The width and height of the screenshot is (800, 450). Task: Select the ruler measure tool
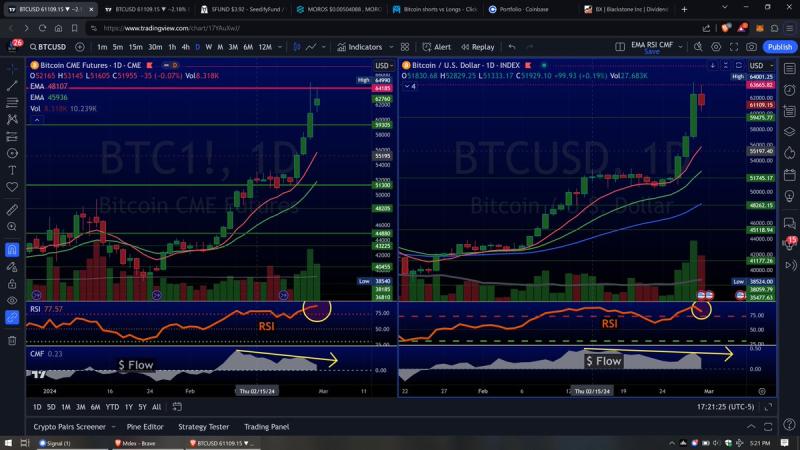tap(12, 210)
